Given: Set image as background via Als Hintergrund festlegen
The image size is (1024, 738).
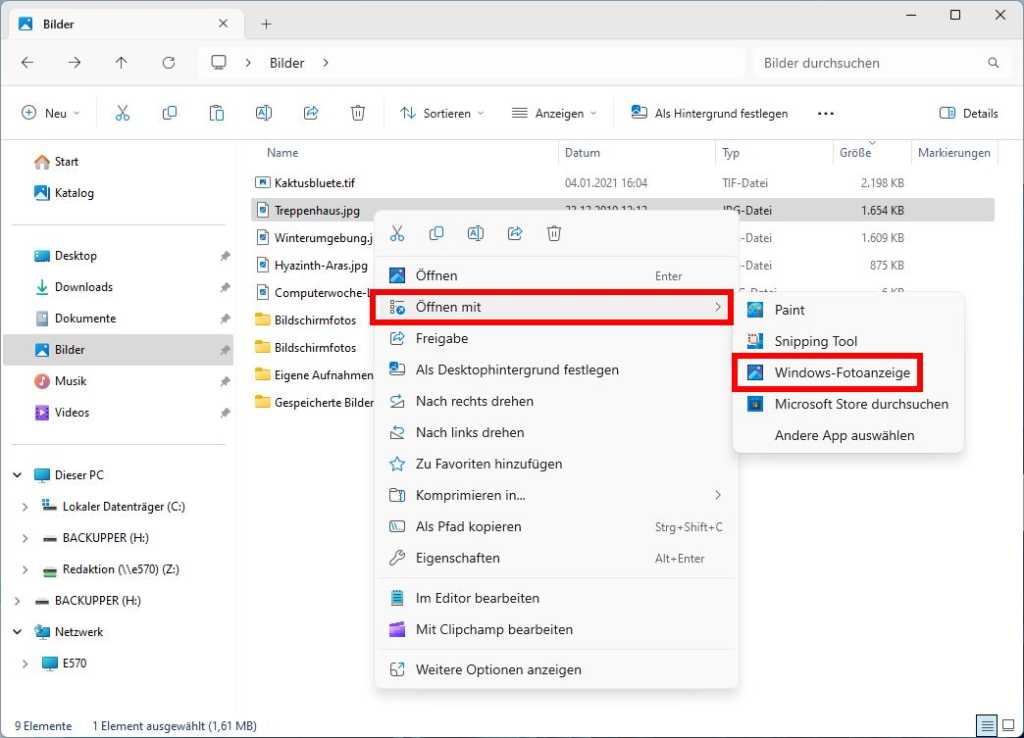Looking at the screenshot, I should [709, 113].
